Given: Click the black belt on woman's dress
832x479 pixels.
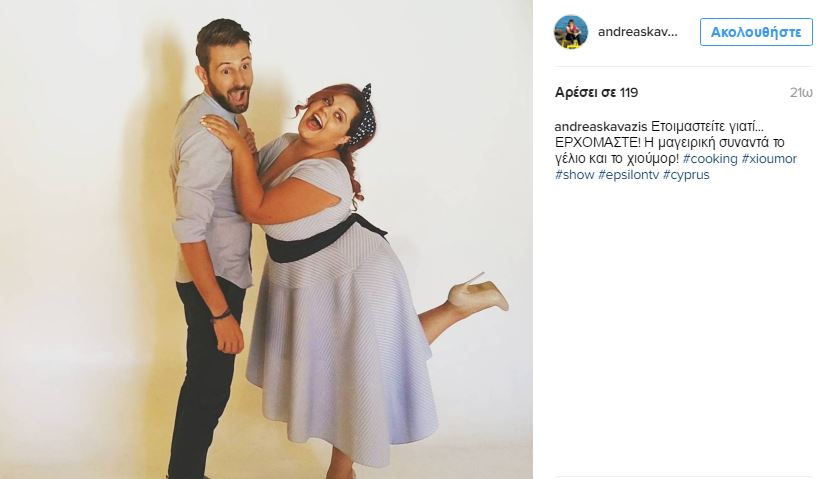Looking at the screenshot, I should pos(323,240).
